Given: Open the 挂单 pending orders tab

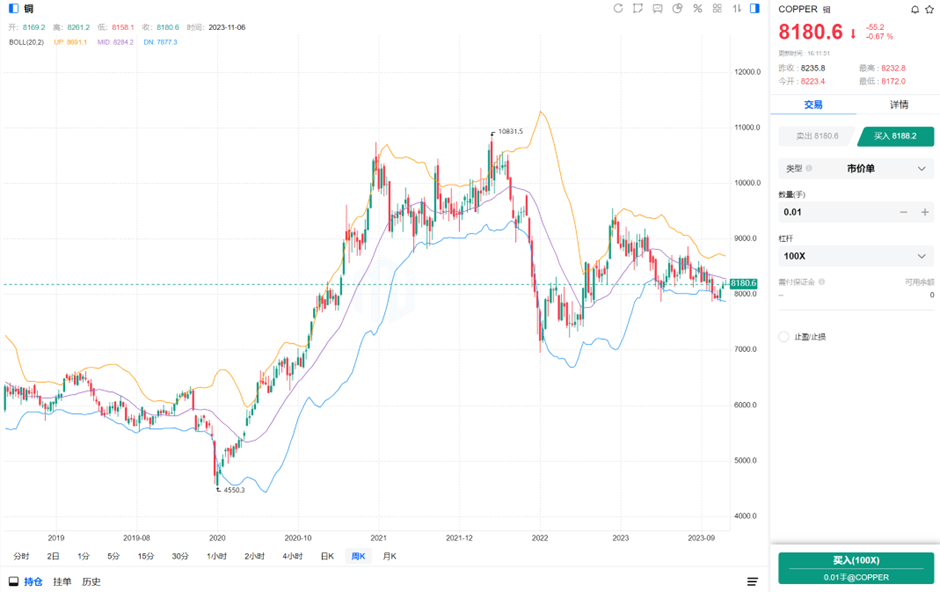Looking at the screenshot, I should tap(62, 582).
